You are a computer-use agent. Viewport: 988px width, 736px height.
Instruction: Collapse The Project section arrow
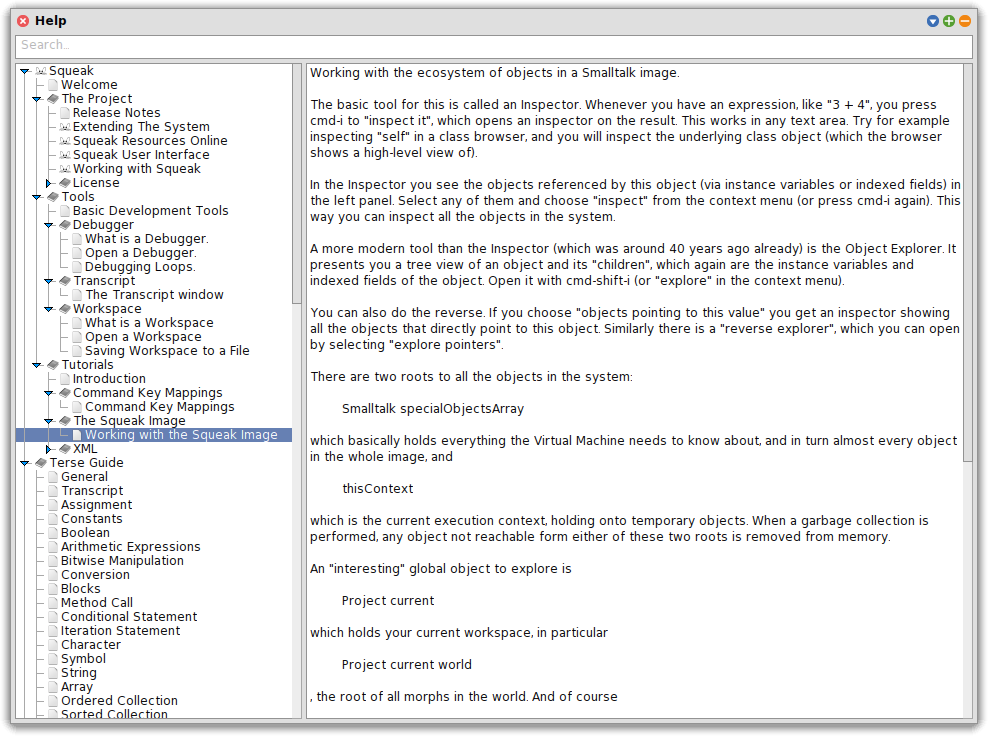click(37, 99)
